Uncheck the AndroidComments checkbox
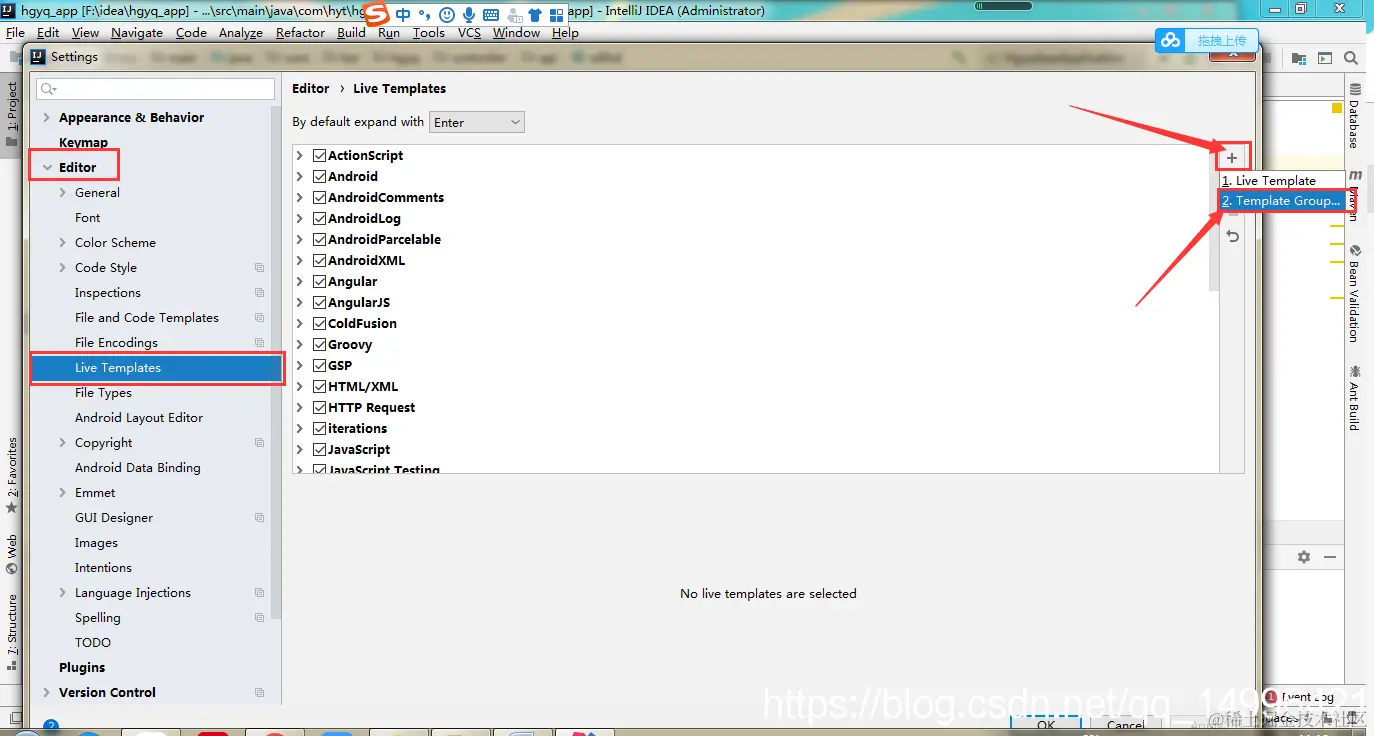This screenshot has width=1374, height=736. 320,197
